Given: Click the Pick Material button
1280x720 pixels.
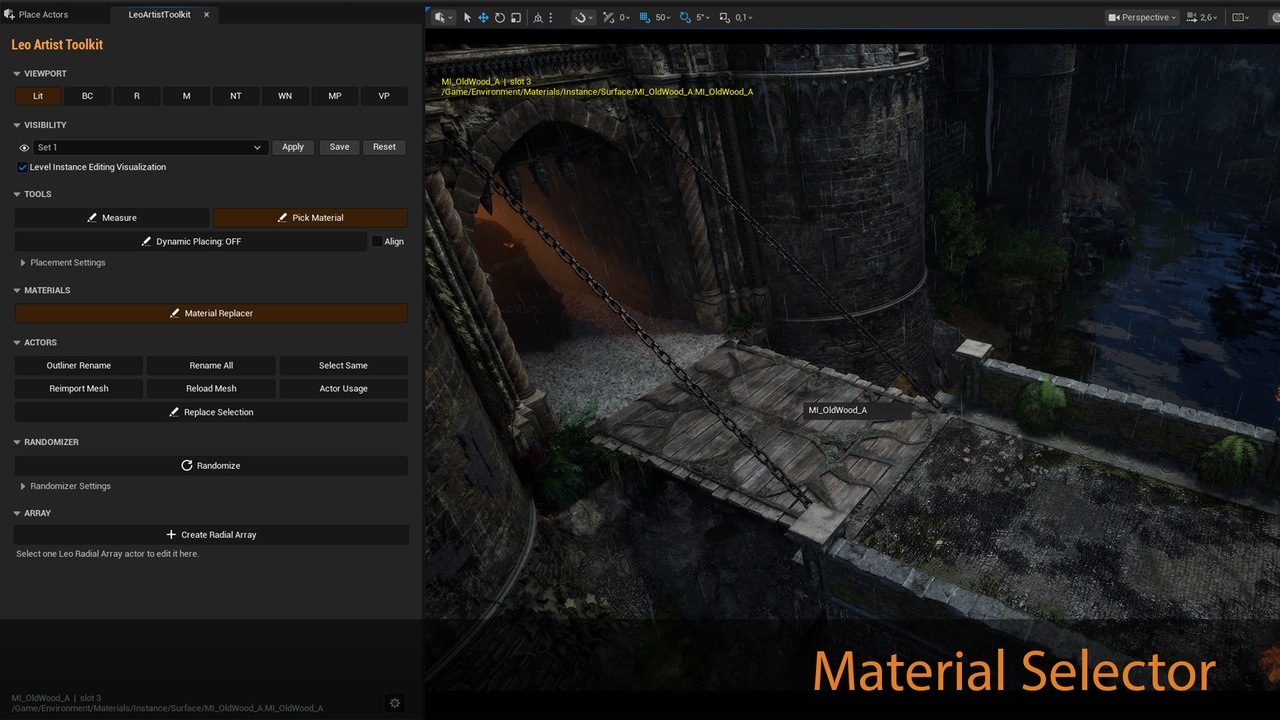Looking at the screenshot, I should pos(310,218).
